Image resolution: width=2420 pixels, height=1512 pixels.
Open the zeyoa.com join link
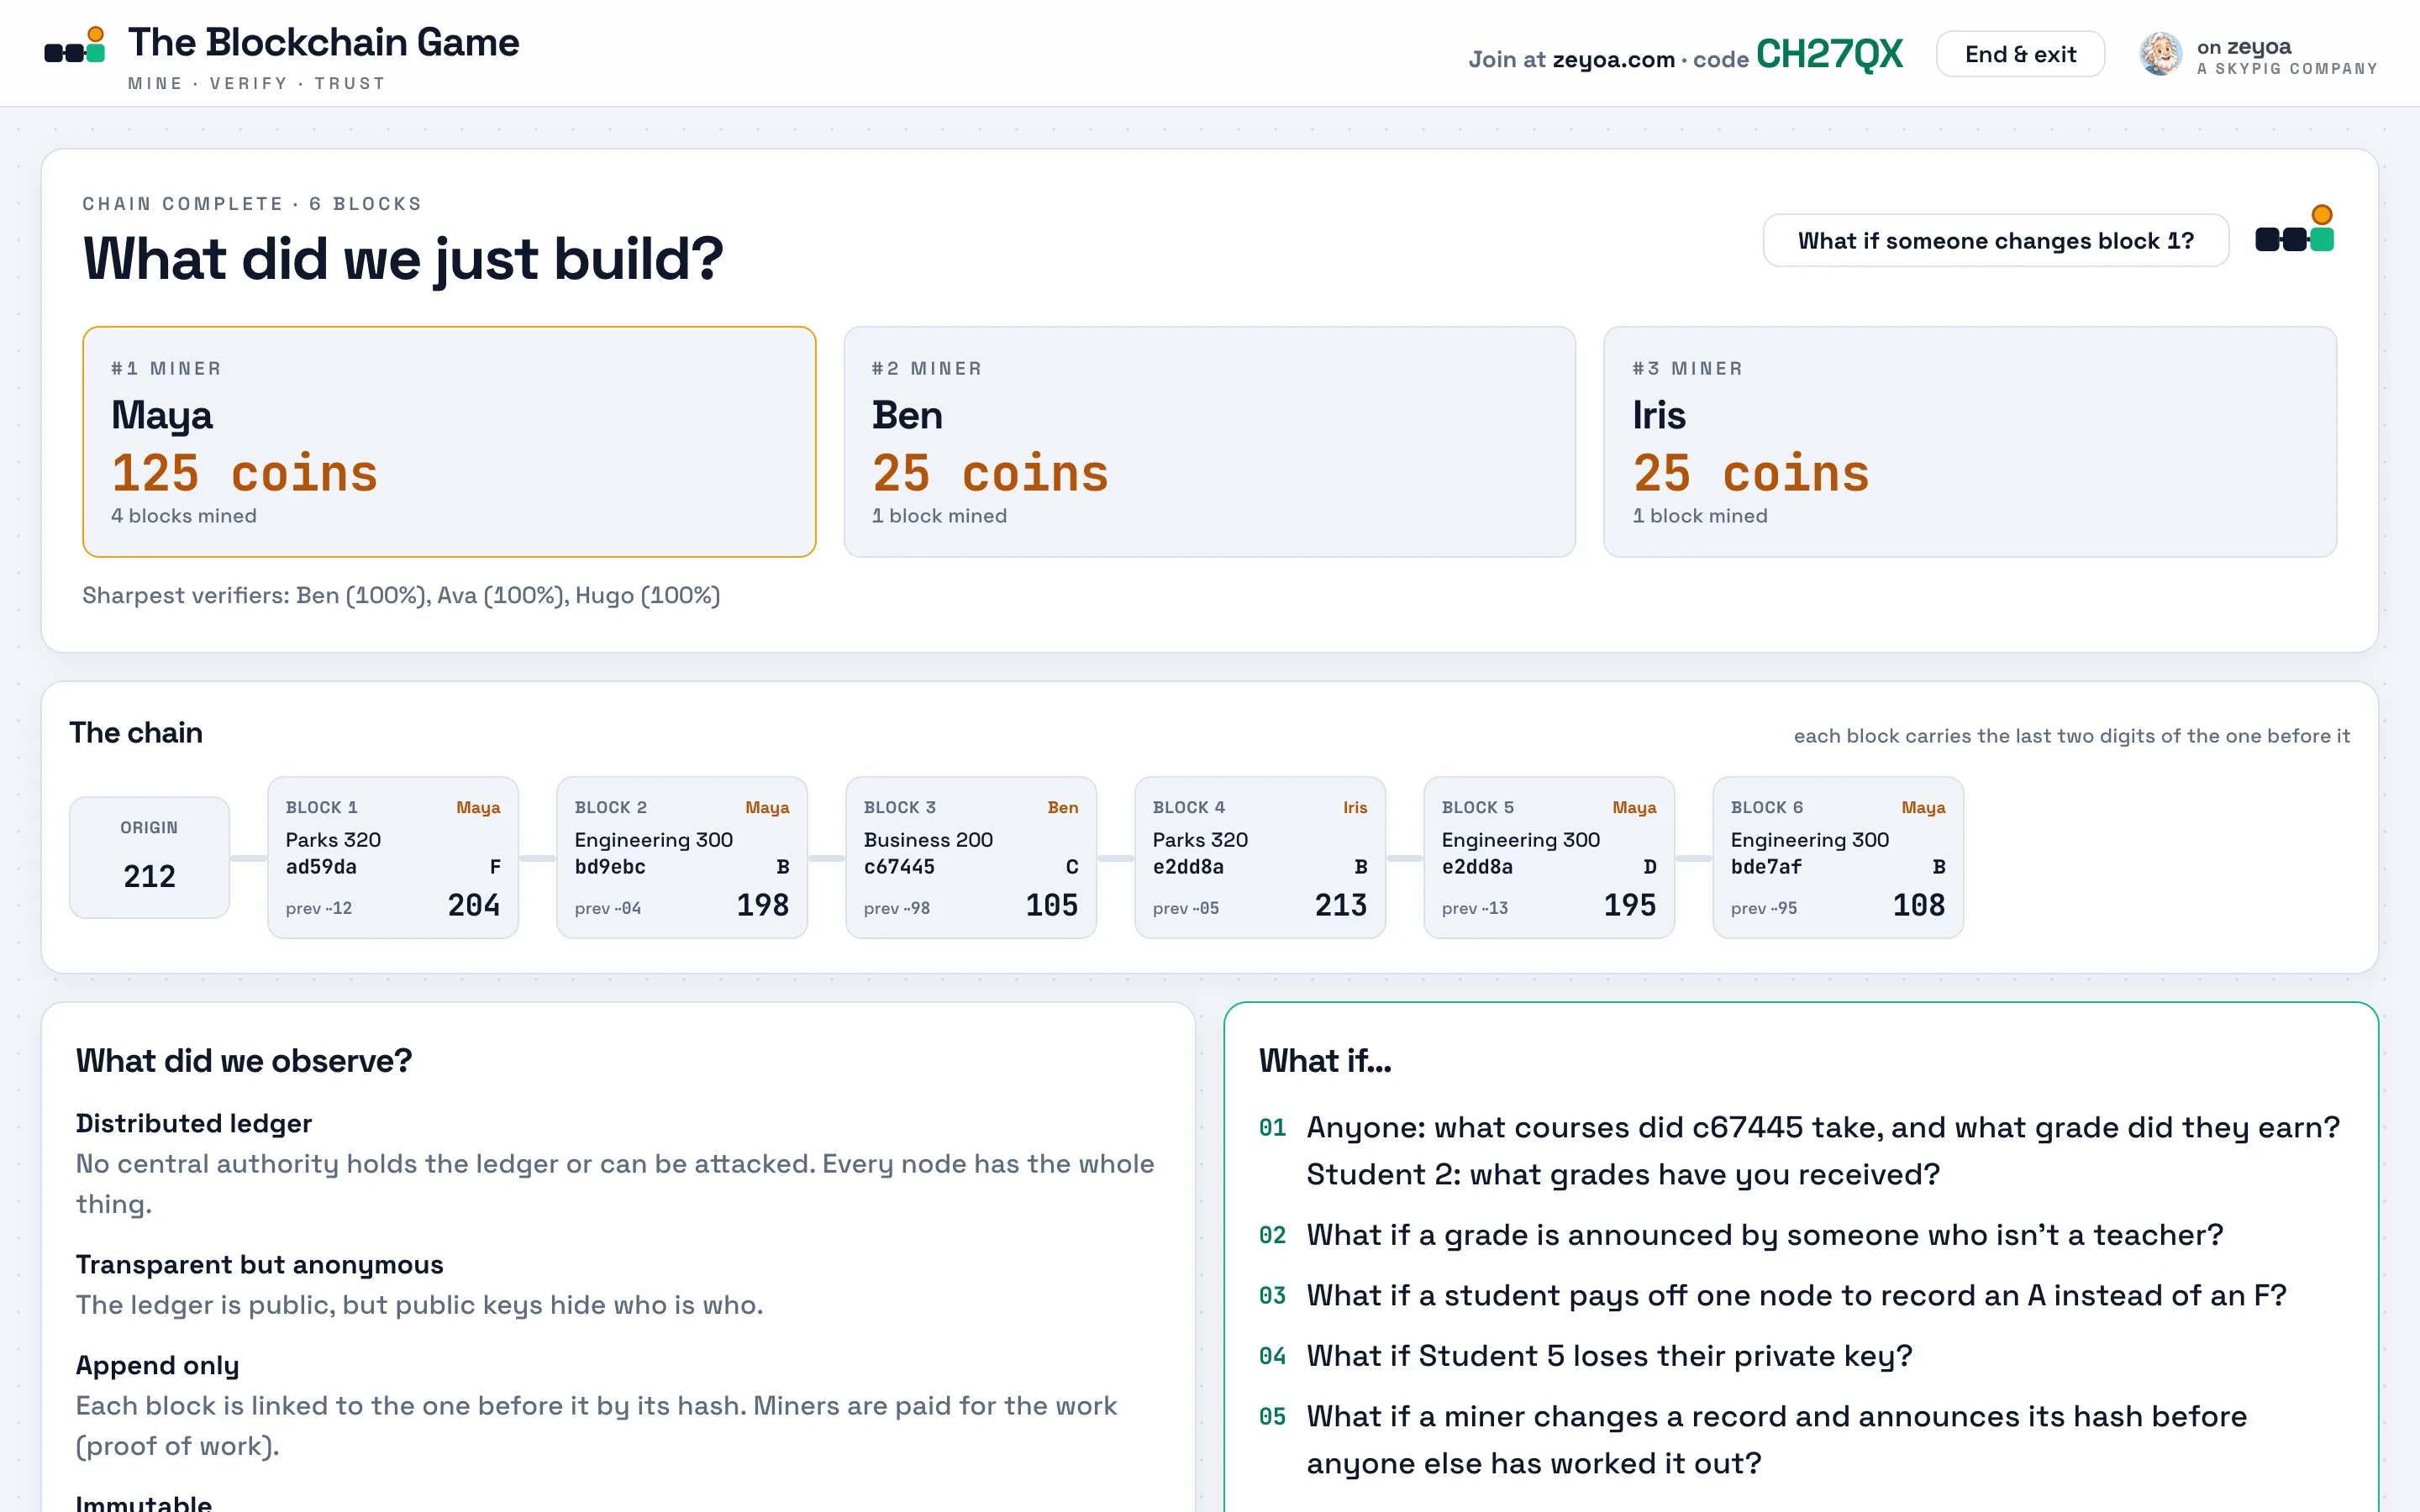click(x=1613, y=59)
